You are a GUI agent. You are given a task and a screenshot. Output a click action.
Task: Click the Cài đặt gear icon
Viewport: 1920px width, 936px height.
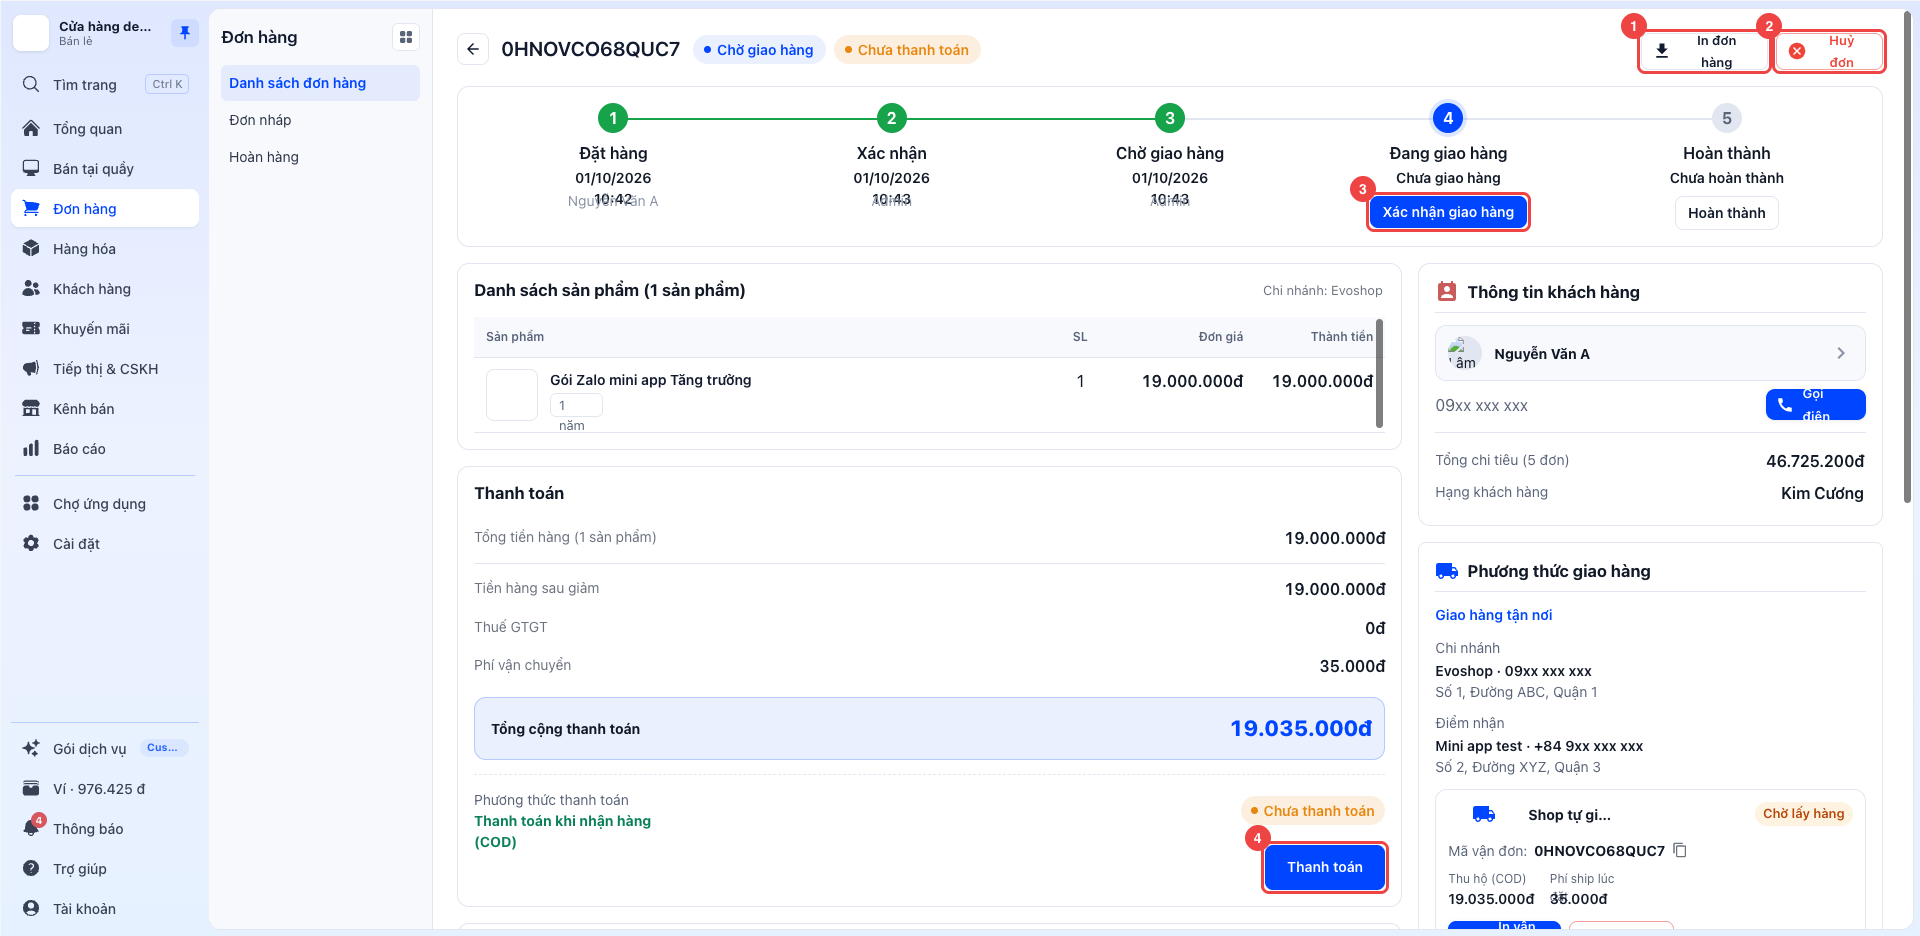tap(31, 544)
